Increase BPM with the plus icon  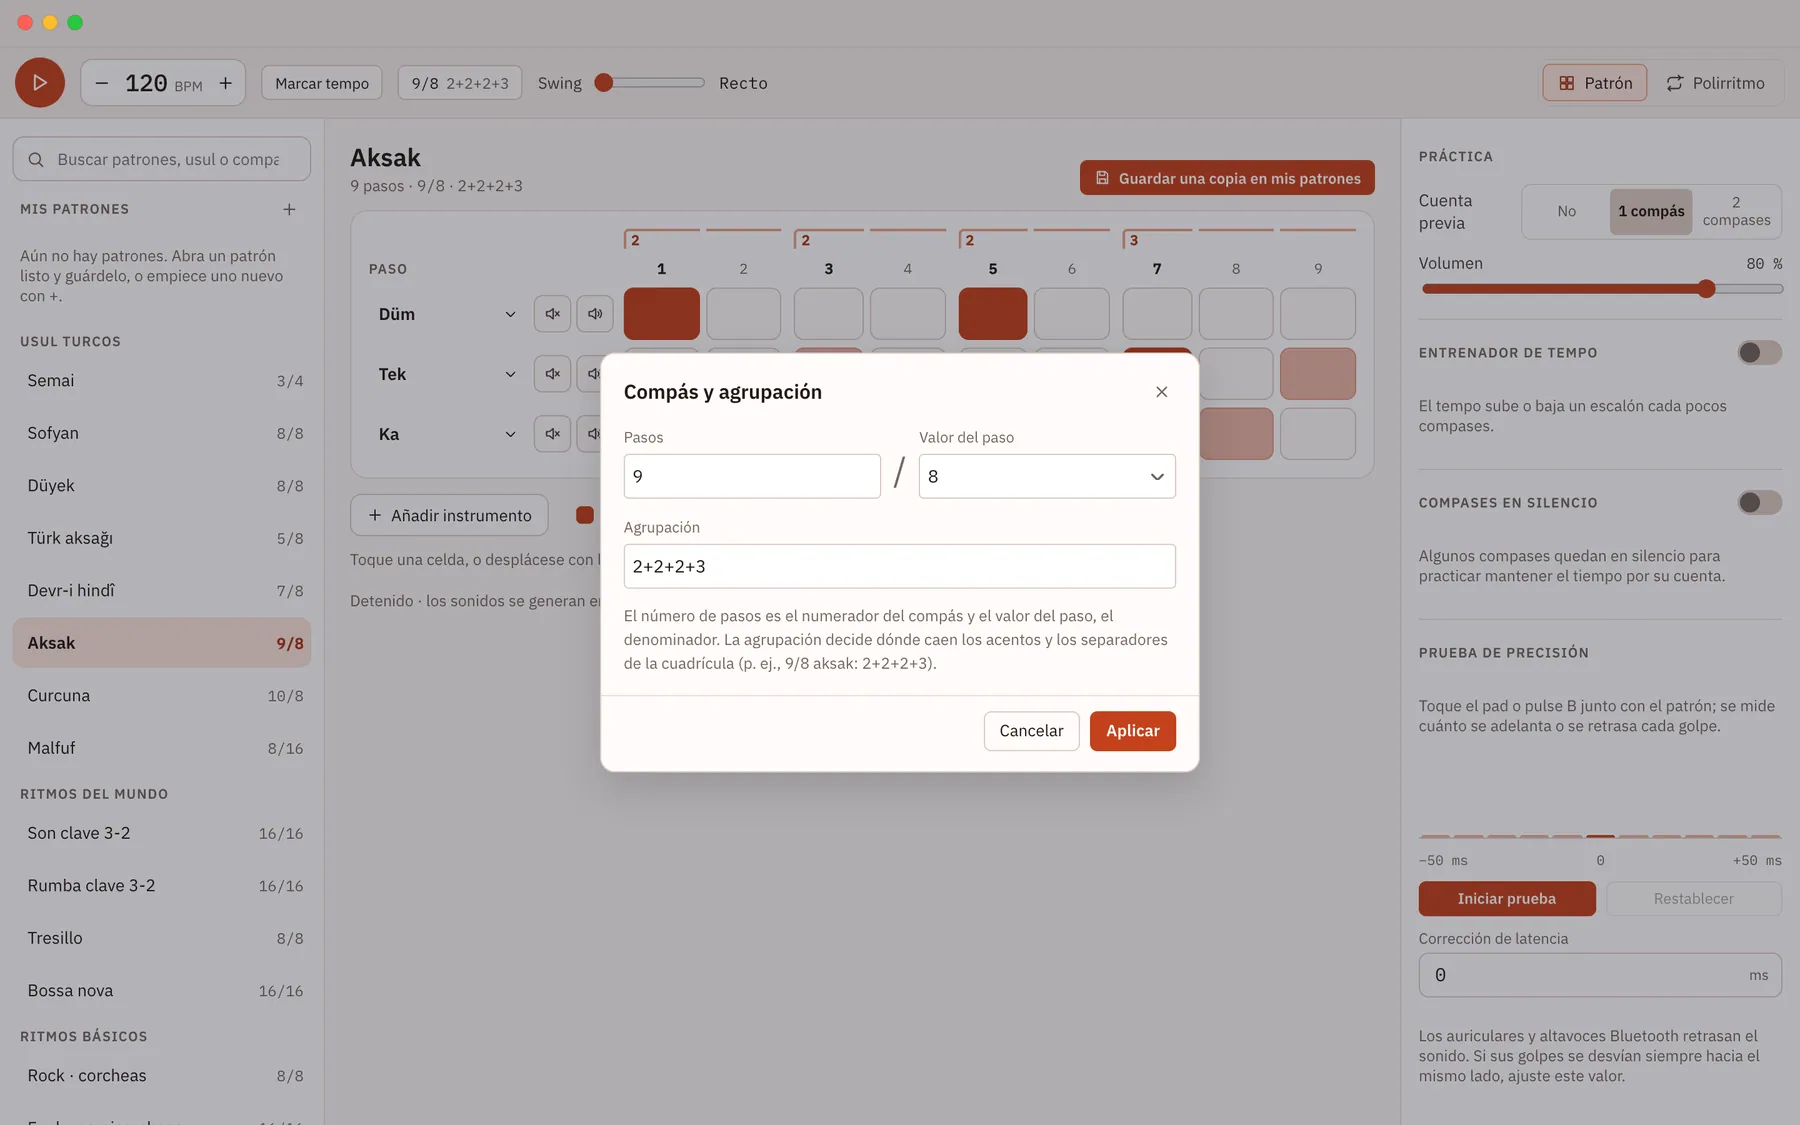coord(226,83)
